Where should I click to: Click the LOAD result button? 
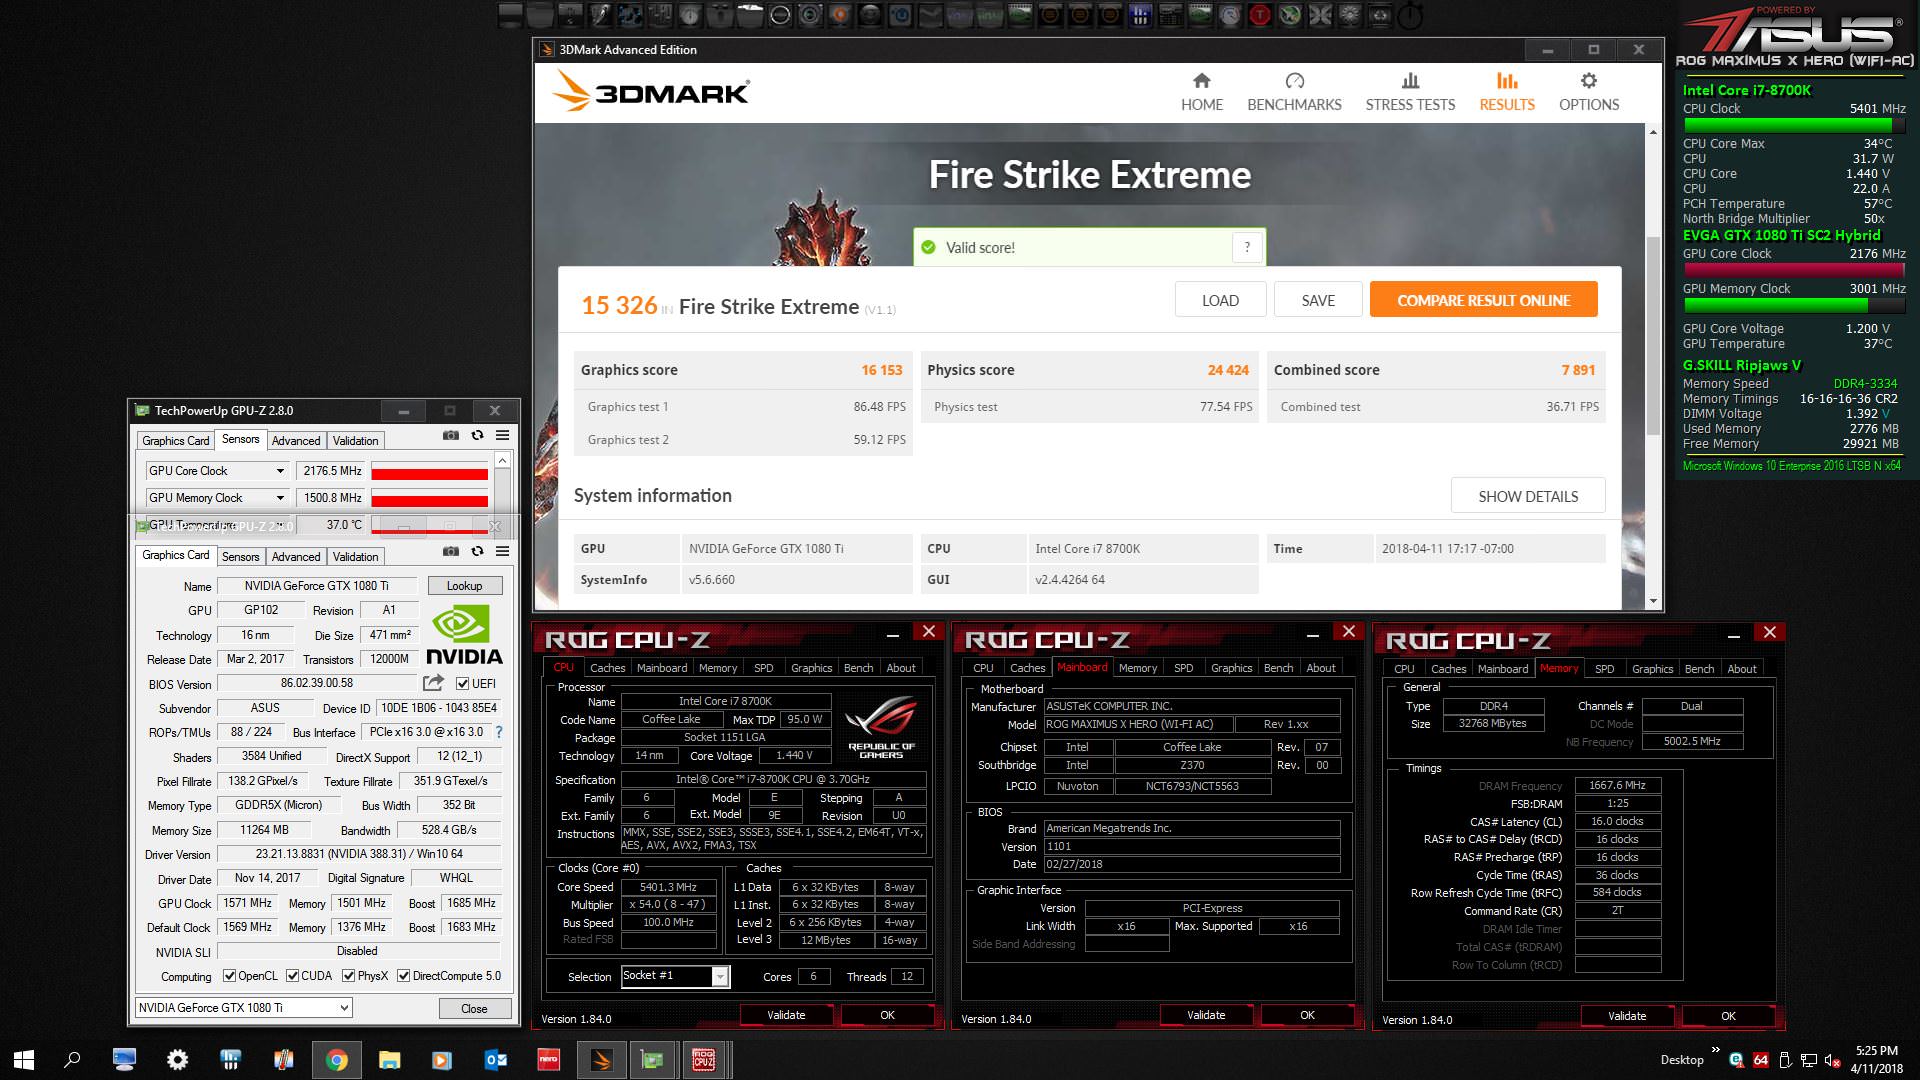coord(1220,300)
